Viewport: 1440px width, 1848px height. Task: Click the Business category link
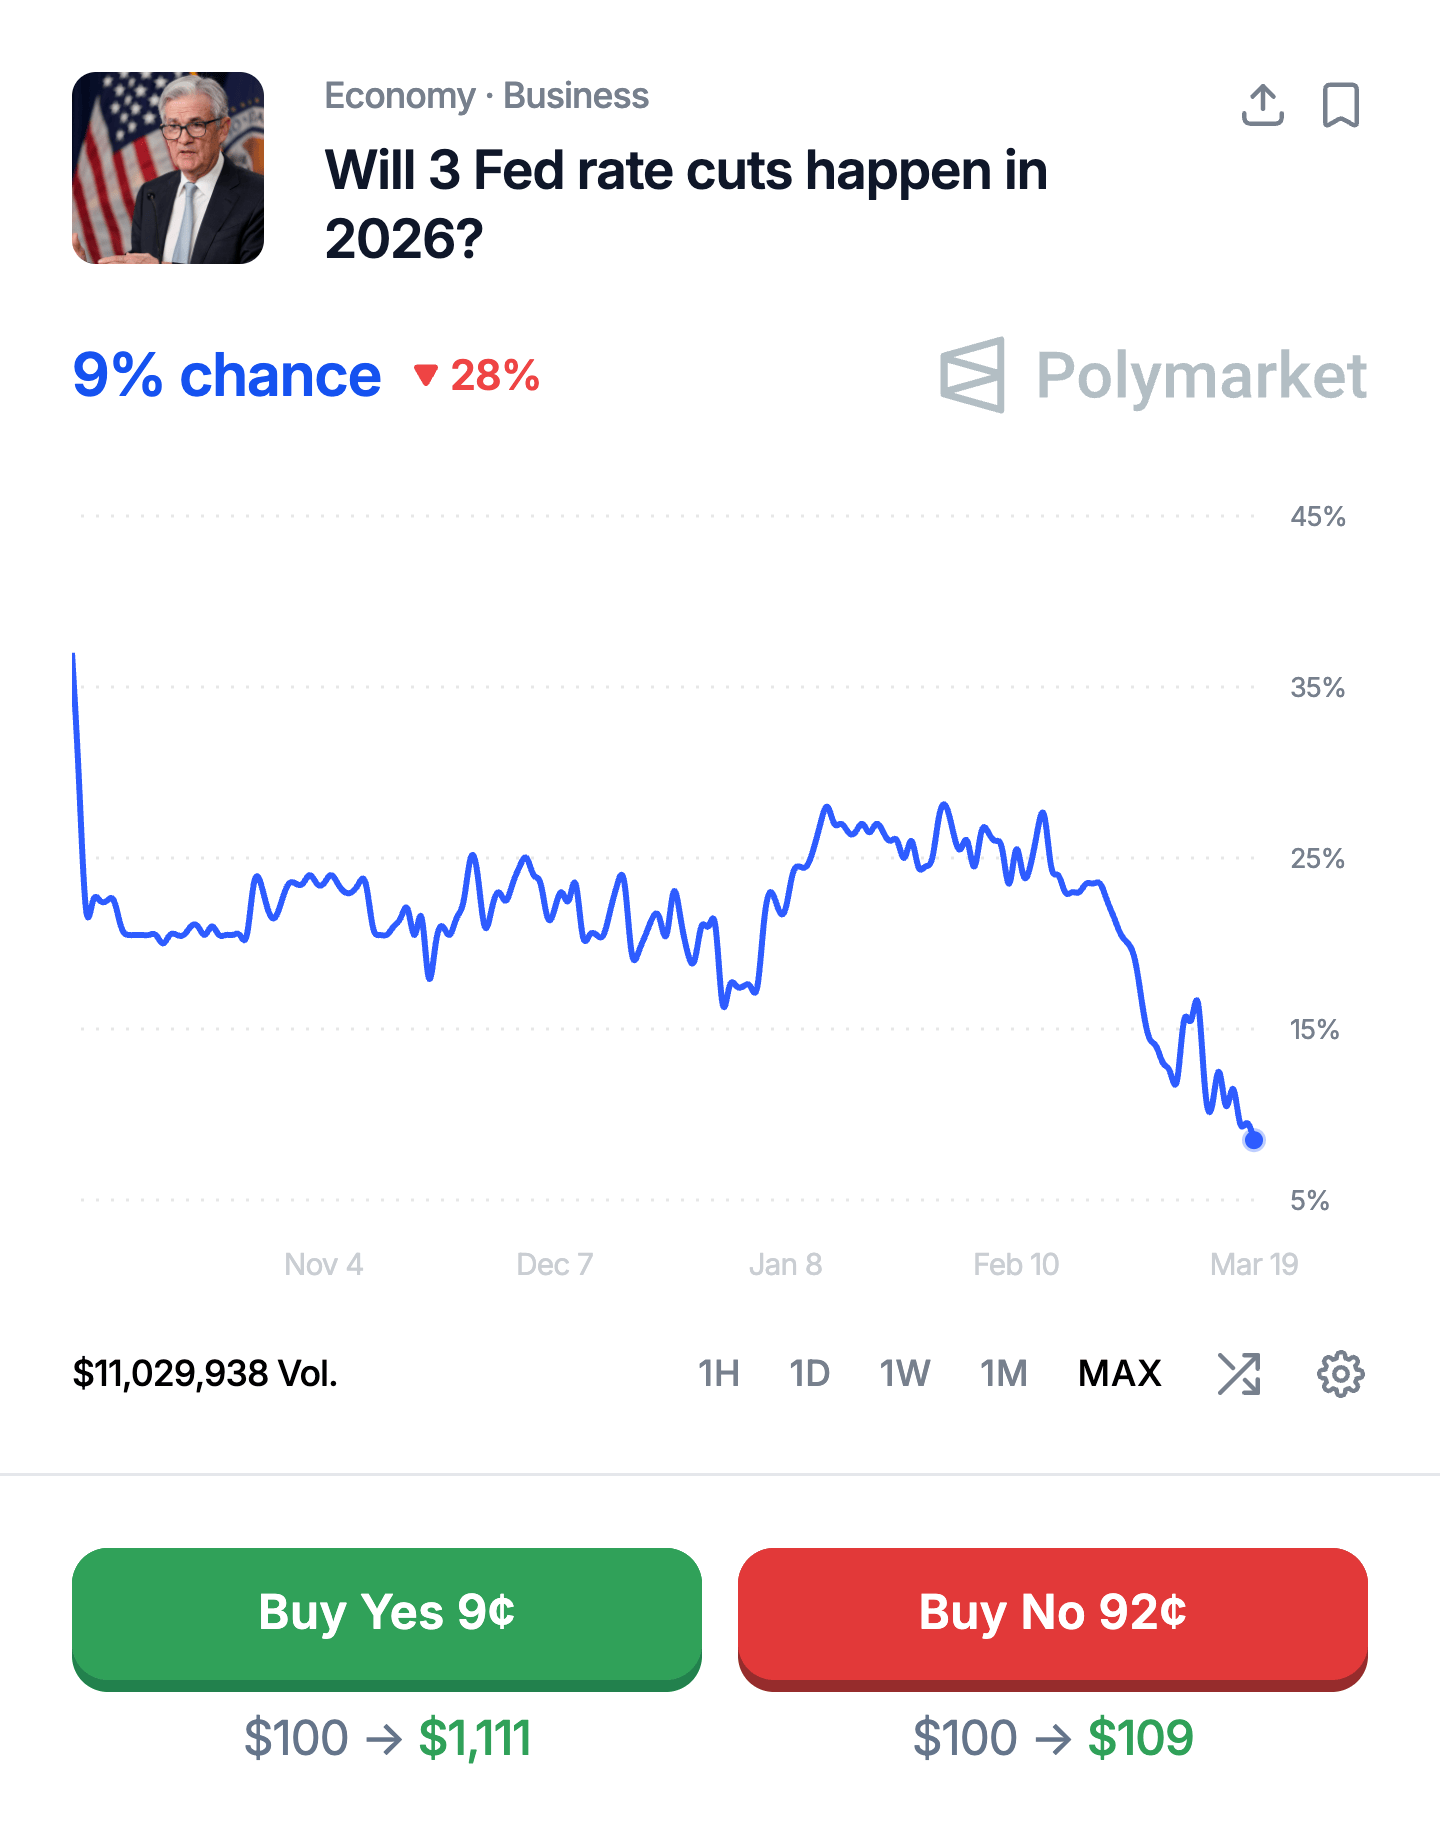click(x=575, y=96)
